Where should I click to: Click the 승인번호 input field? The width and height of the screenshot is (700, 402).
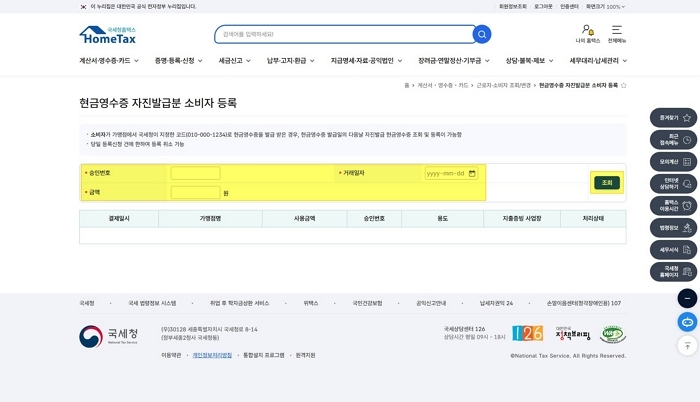pos(195,173)
